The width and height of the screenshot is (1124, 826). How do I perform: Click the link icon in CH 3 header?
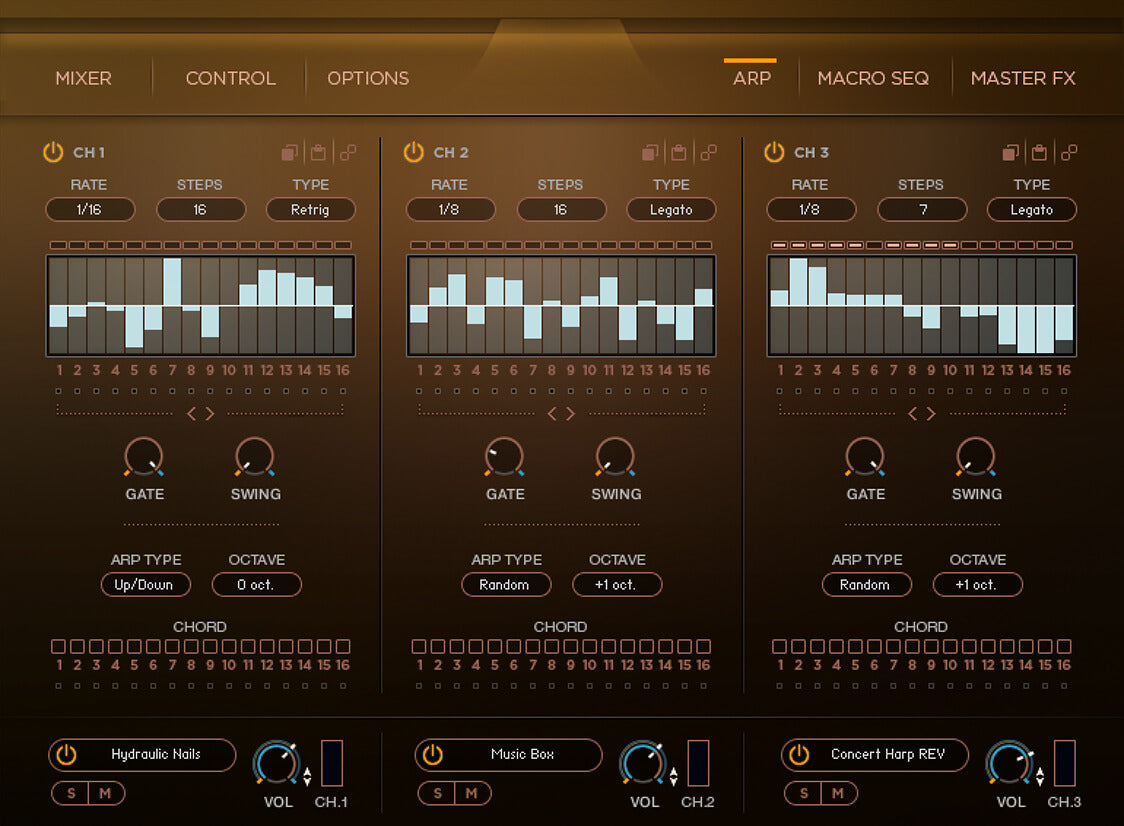click(1069, 153)
